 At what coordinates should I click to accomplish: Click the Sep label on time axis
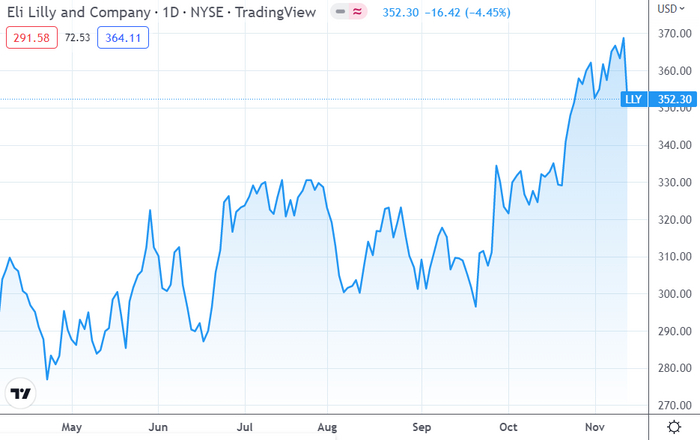tap(421, 427)
